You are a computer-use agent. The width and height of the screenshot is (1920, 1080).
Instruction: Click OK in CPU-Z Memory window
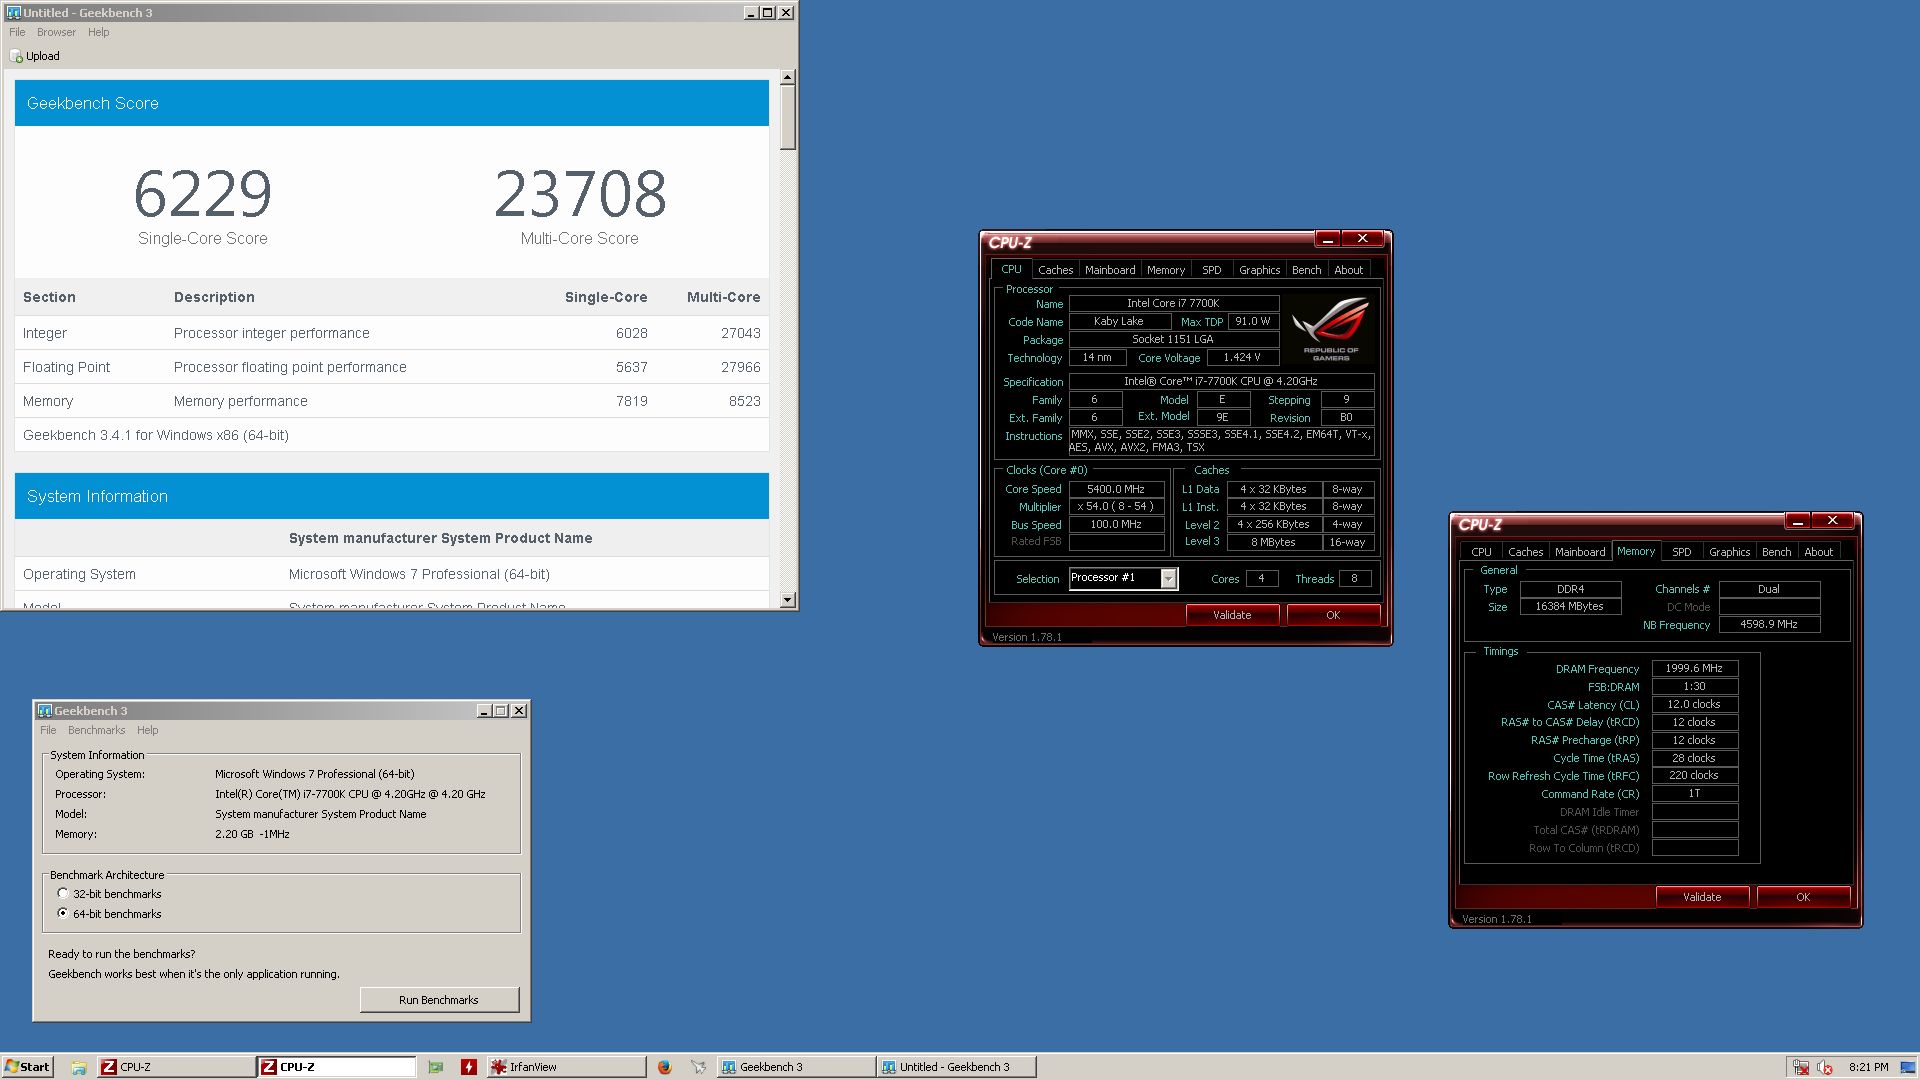tap(1803, 897)
